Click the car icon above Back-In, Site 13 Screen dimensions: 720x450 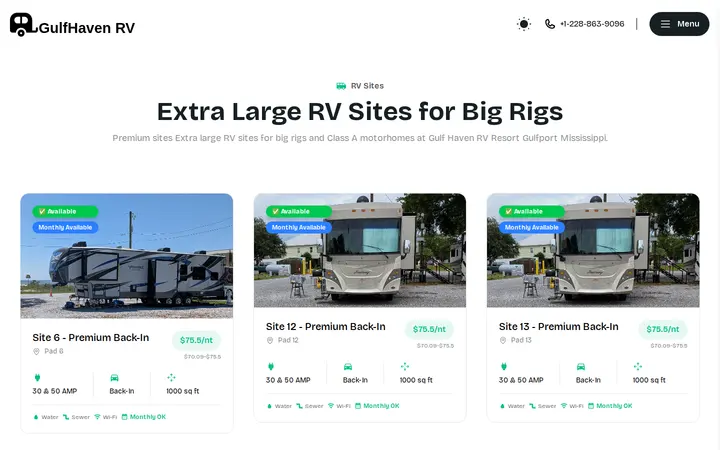(x=581, y=366)
